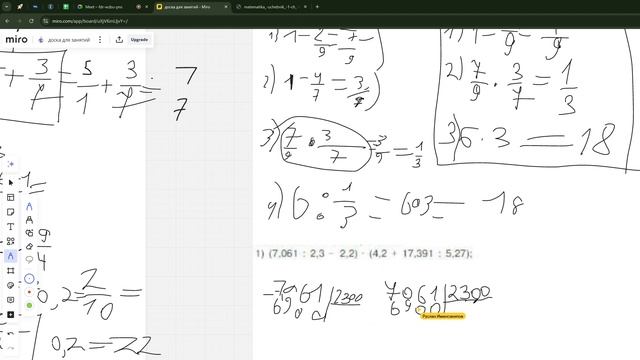
Task: Open more tools plus button
Action: coord(11,315)
